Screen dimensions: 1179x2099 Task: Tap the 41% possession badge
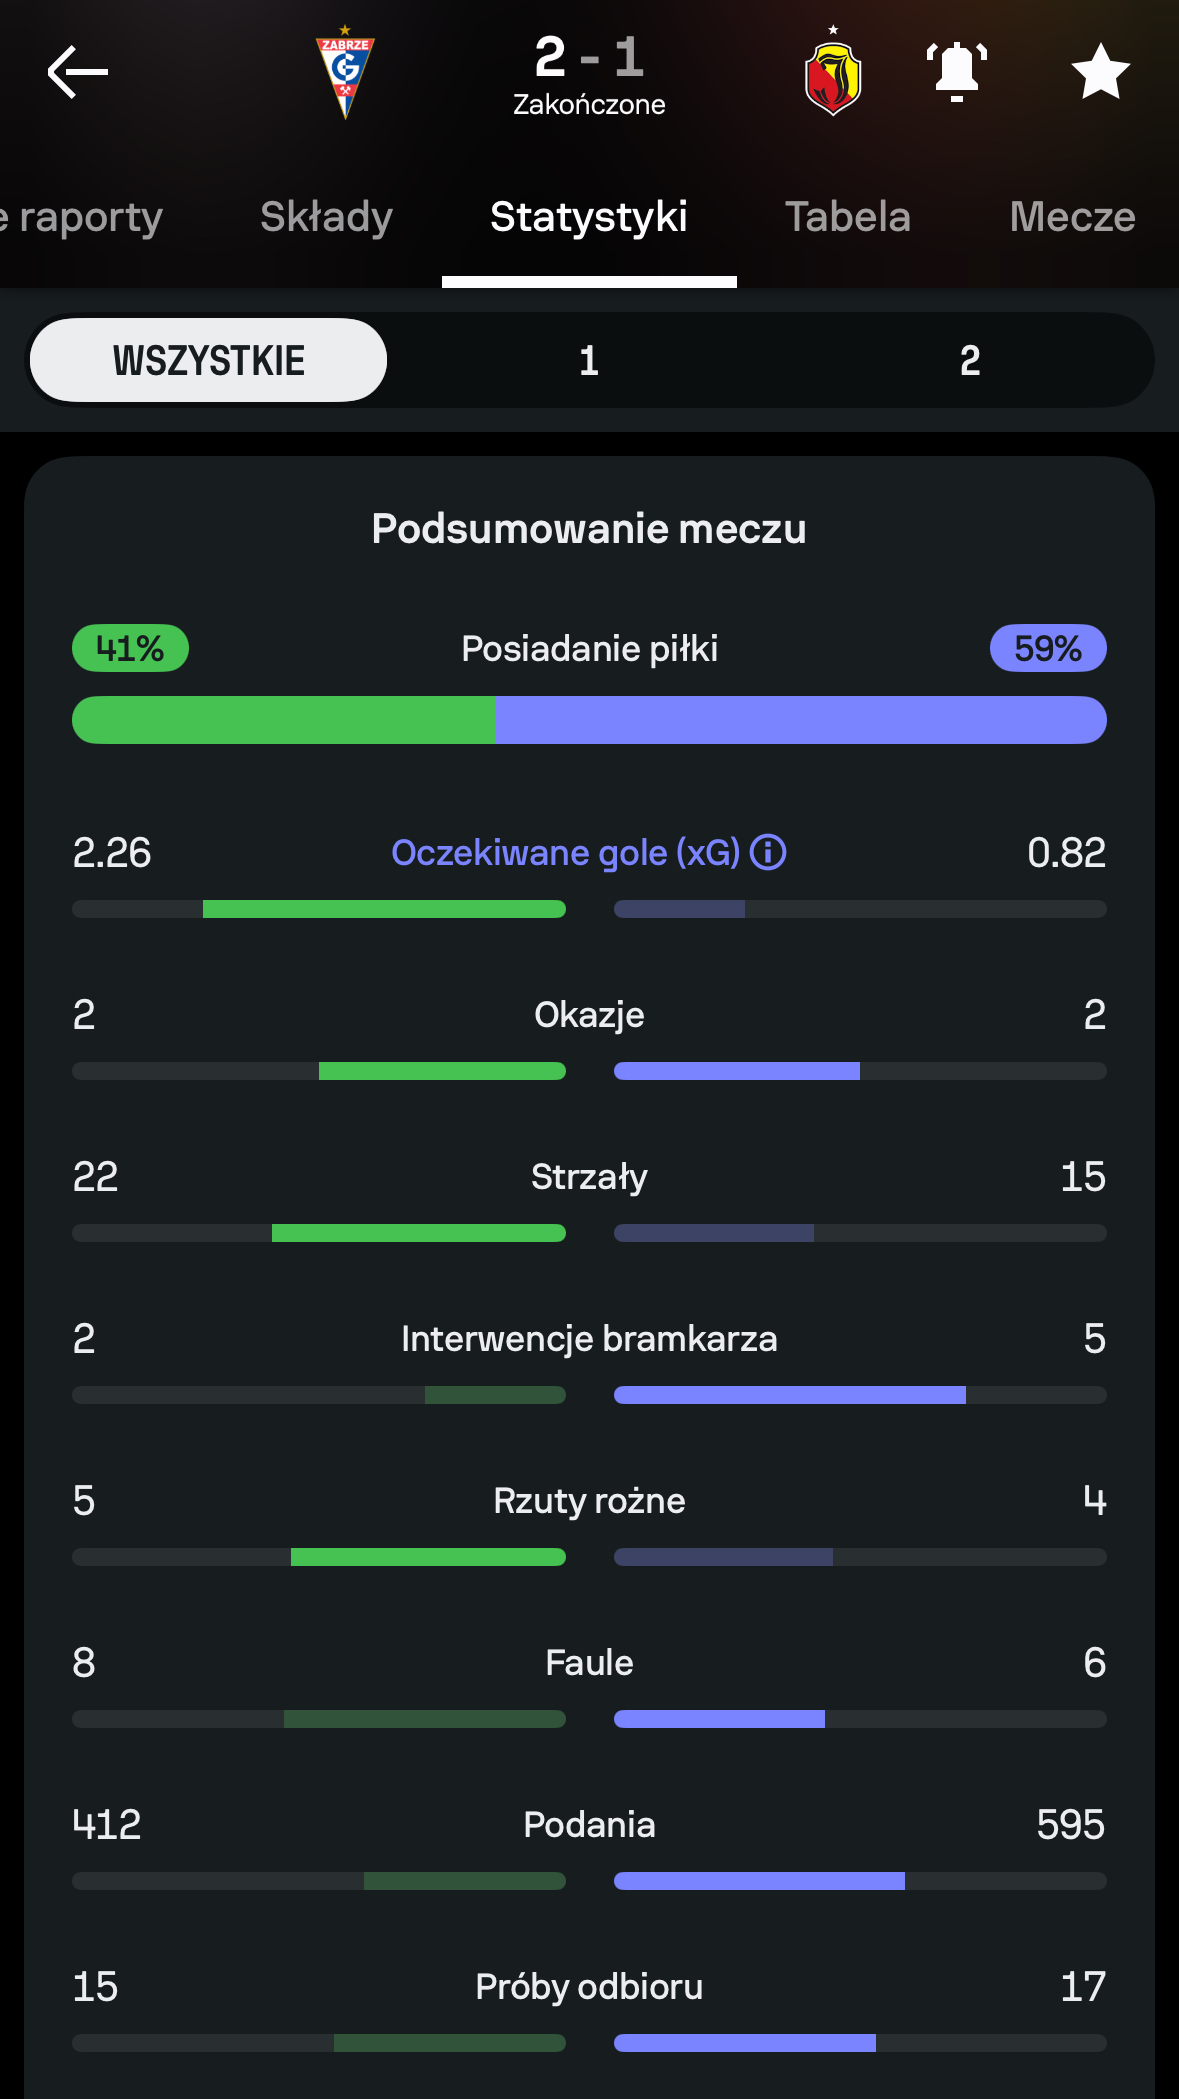[130, 648]
